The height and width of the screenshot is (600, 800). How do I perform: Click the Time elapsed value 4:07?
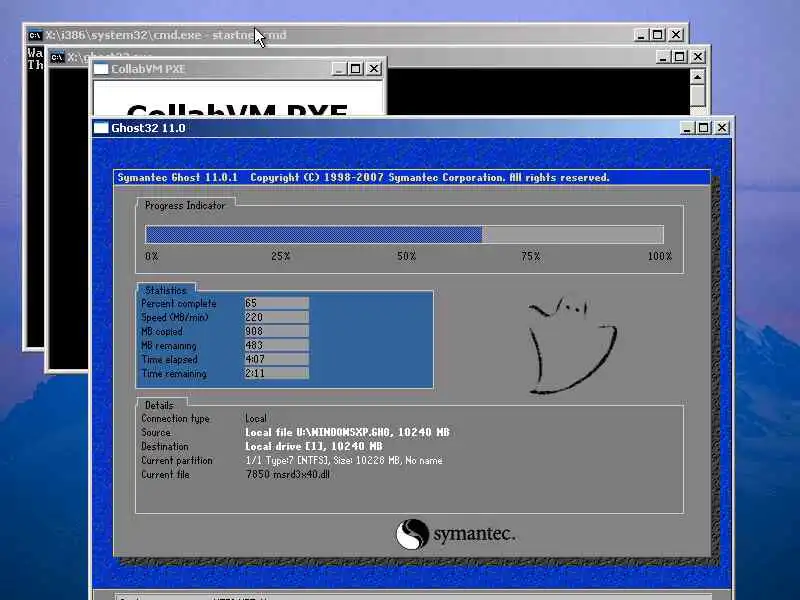[x=277, y=359]
